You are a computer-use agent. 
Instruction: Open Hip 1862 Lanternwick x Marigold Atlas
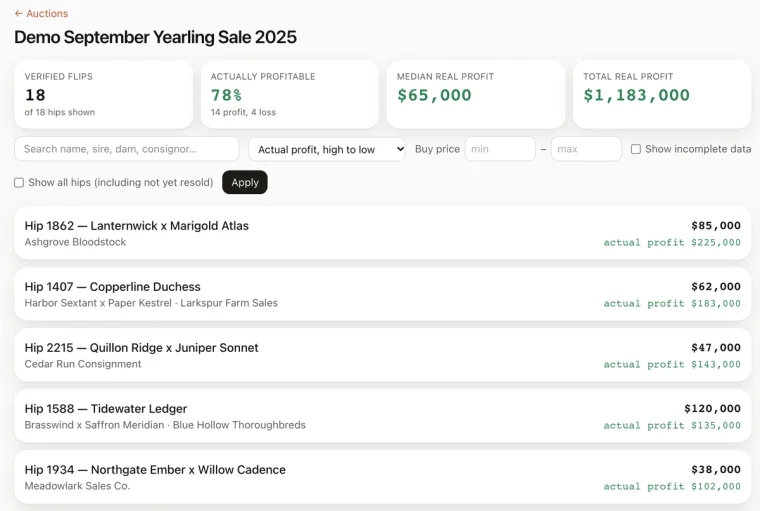(382, 233)
